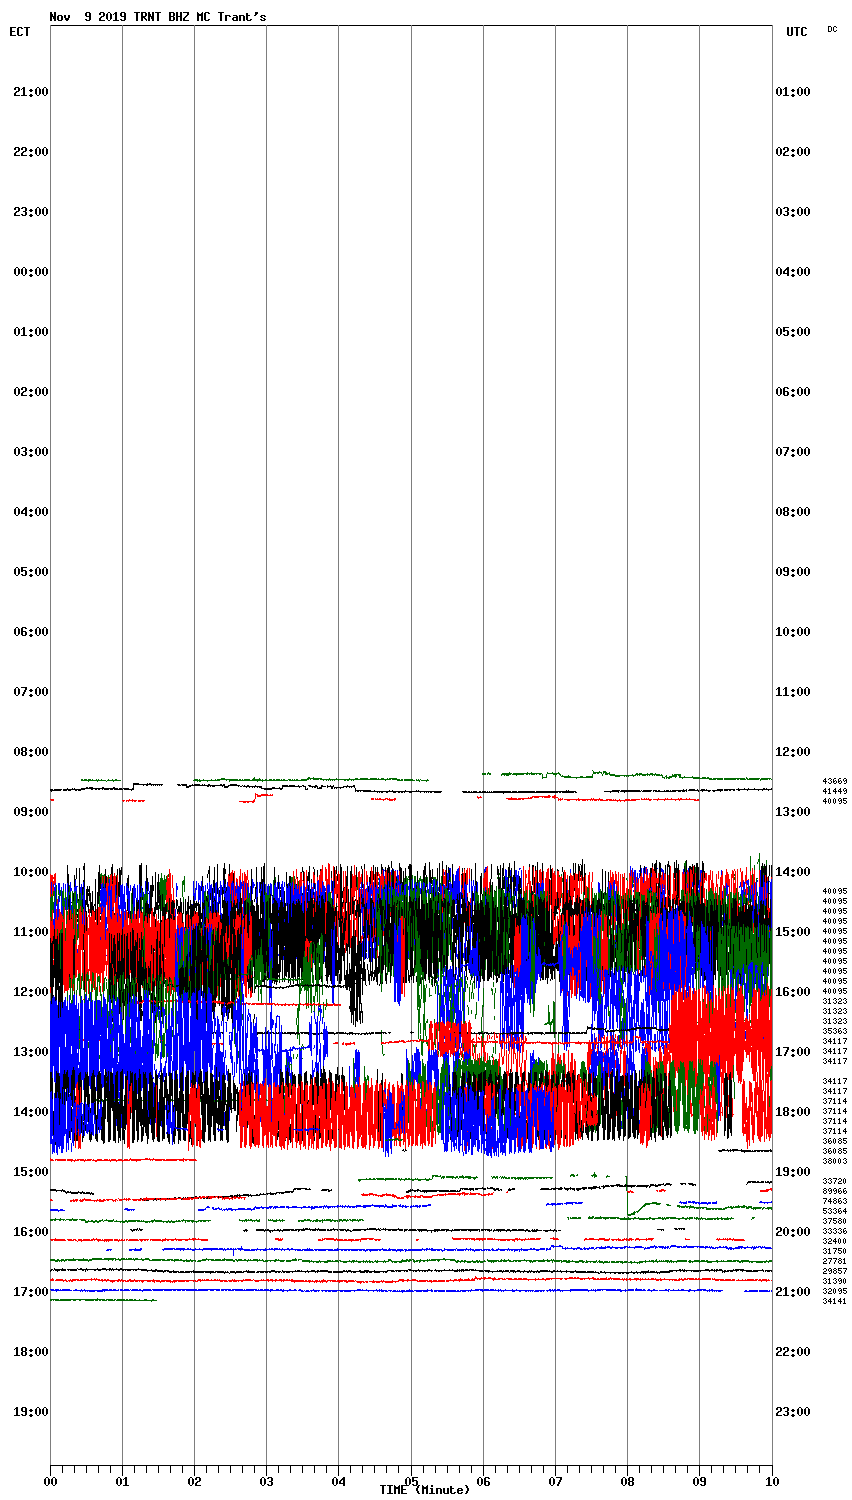The height and width of the screenshot is (1500, 852).
Task: Click minute tick label 08 on bottom axis
Action: 627,1481
